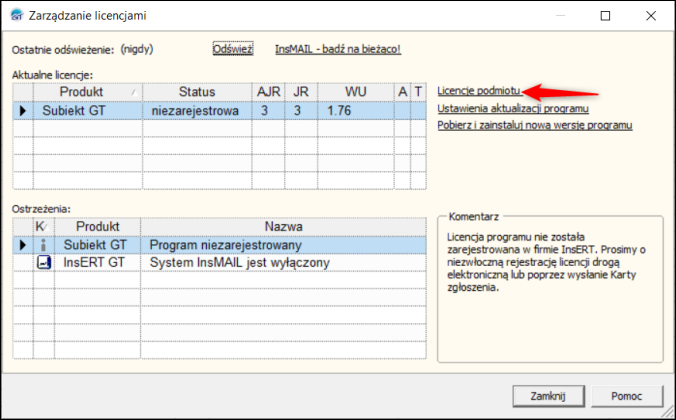Click the Pomoc button
This screenshot has height=420, width=676.
coord(627,396)
